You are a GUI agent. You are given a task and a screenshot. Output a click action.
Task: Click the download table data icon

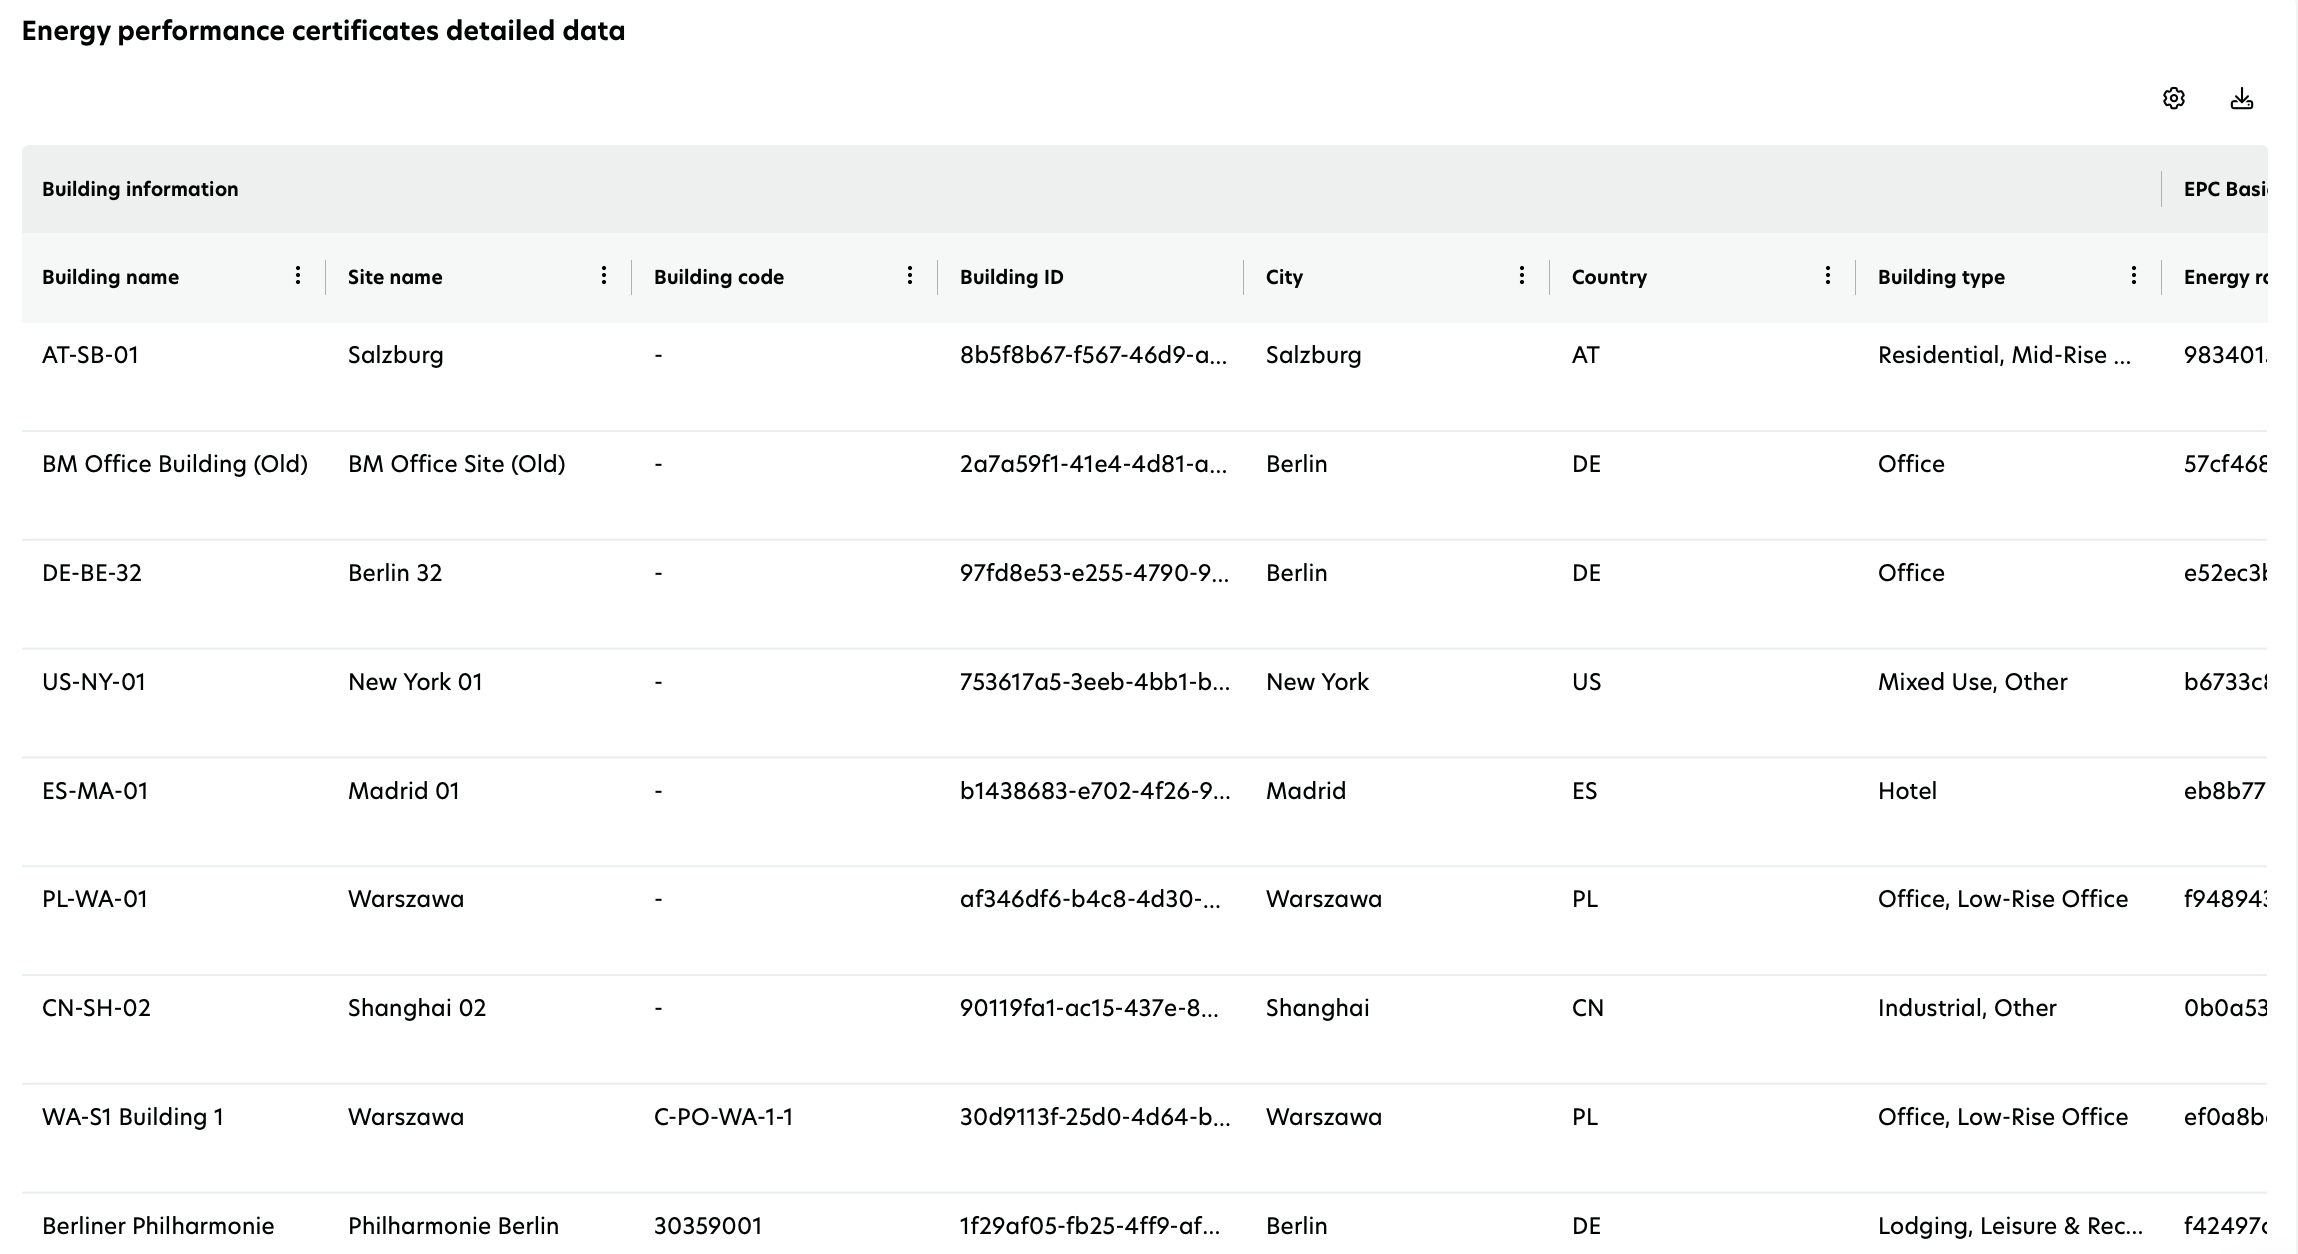pyautogui.click(x=2241, y=98)
